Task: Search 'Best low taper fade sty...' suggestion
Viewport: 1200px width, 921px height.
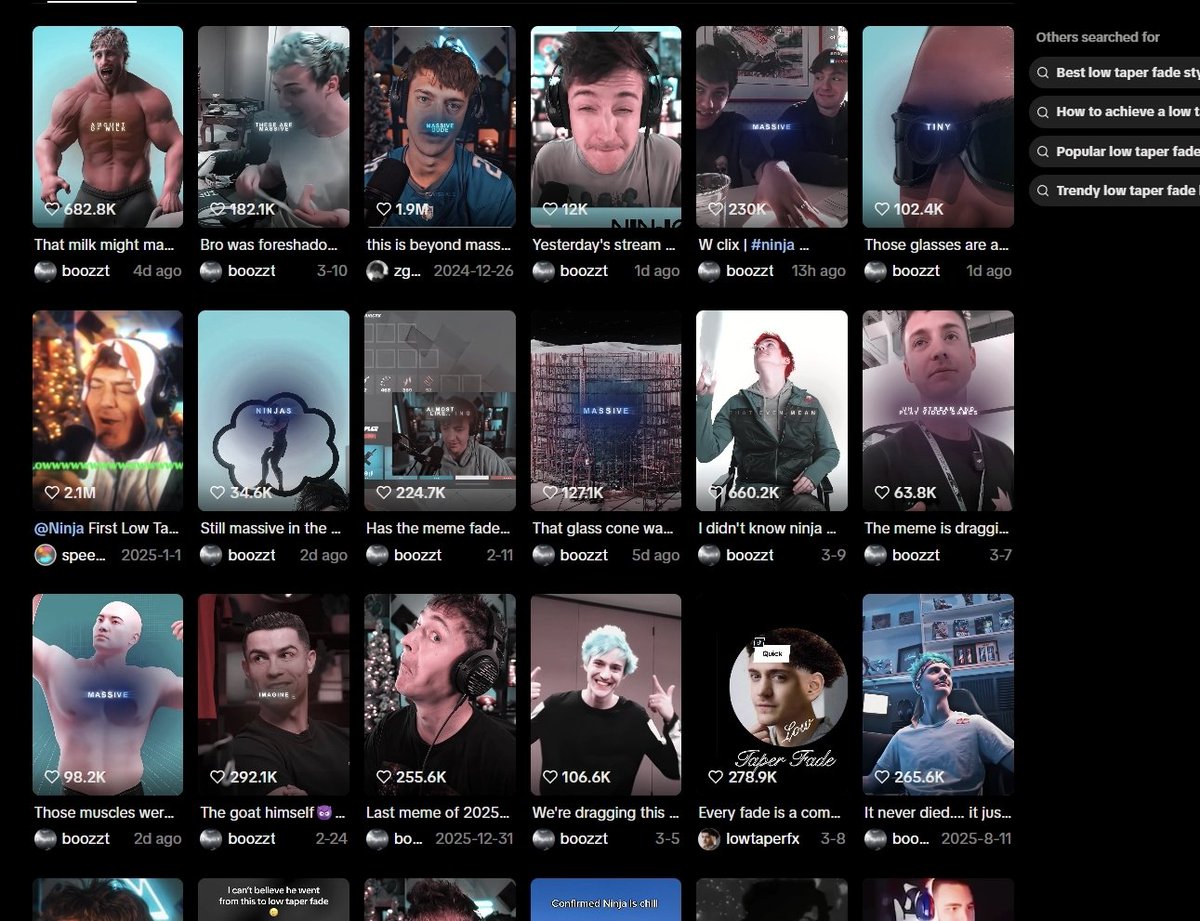Action: point(1114,73)
